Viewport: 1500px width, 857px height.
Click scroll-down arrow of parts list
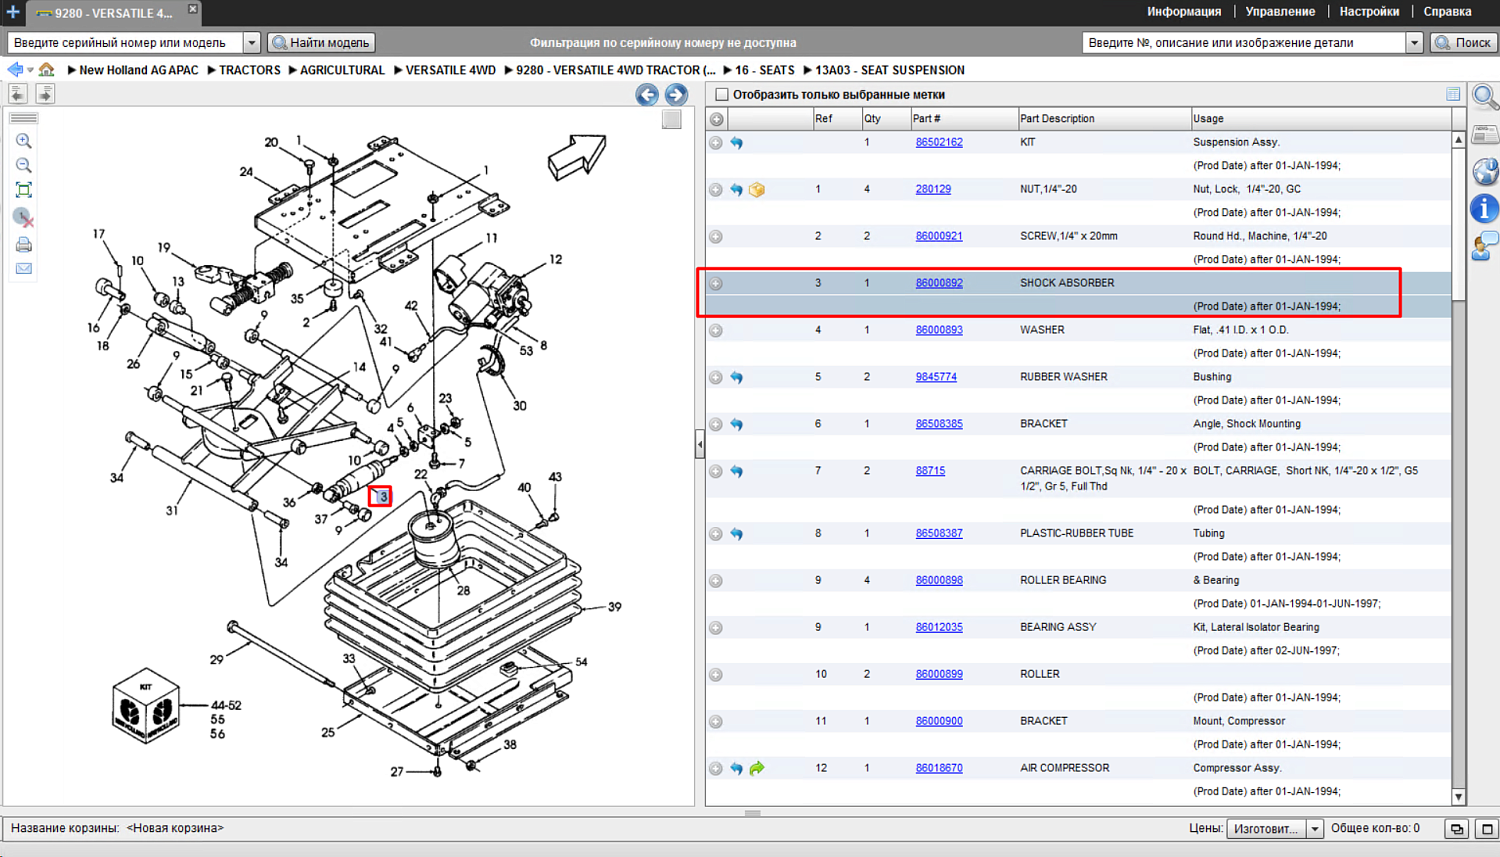(1459, 798)
